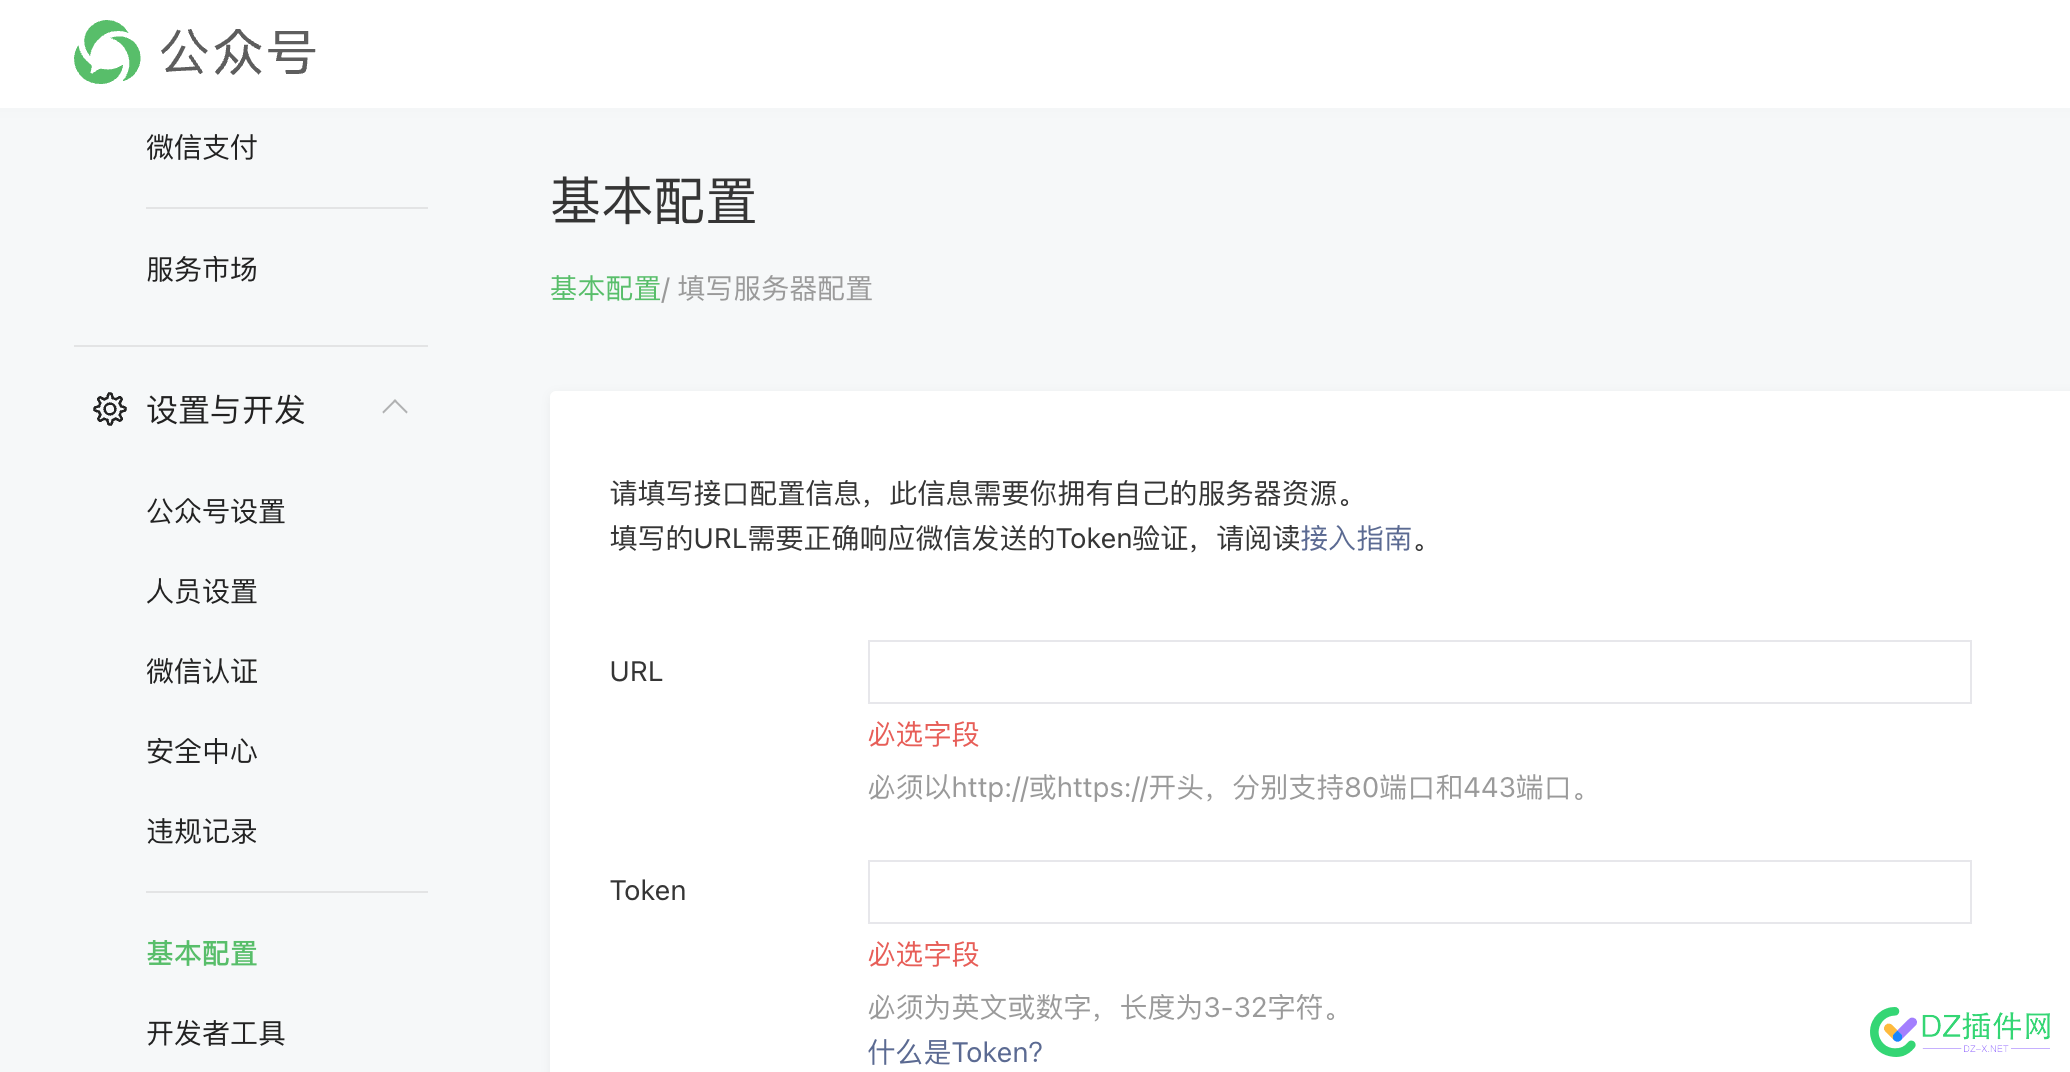Select the green 基本配置 sidebar item
The height and width of the screenshot is (1072, 2070).
pos(202,953)
